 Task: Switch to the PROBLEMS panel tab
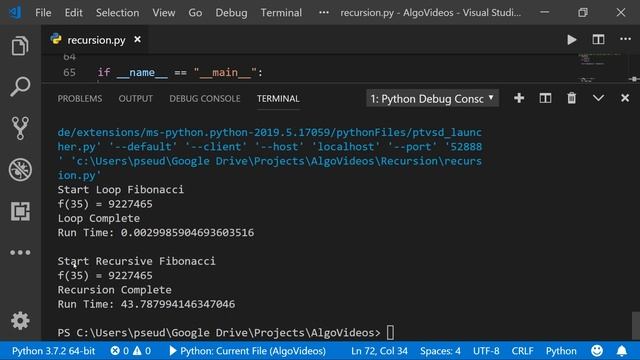(x=80, y=99)
